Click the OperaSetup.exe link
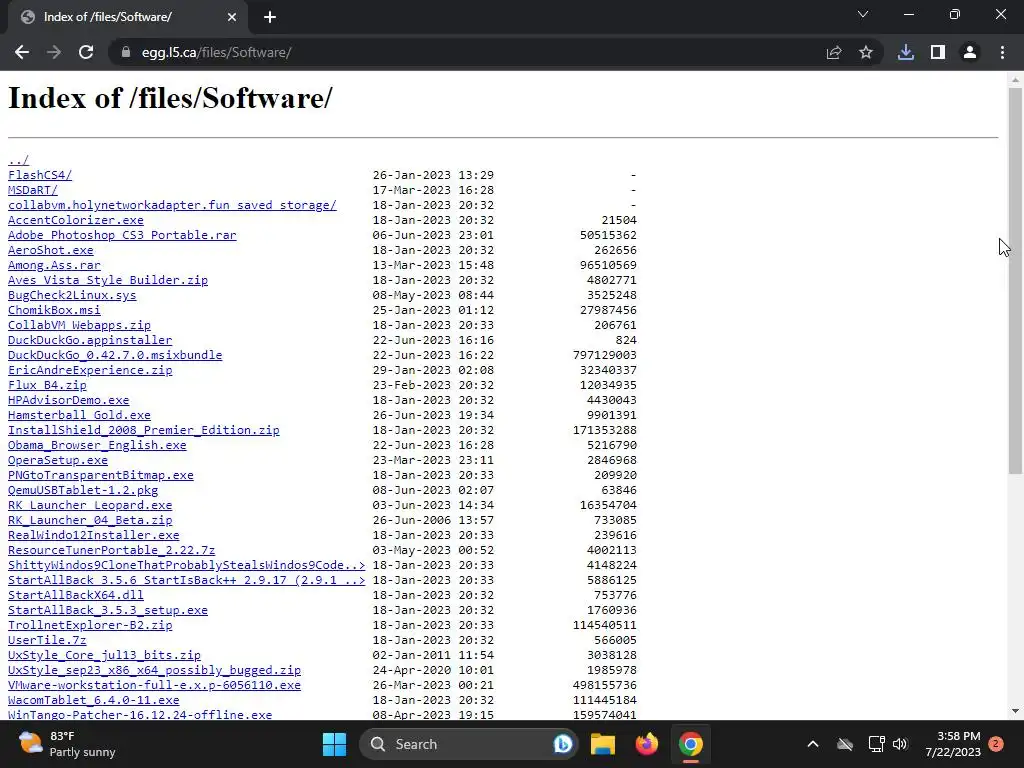The image size is (1024, 768). click(57, 460)
